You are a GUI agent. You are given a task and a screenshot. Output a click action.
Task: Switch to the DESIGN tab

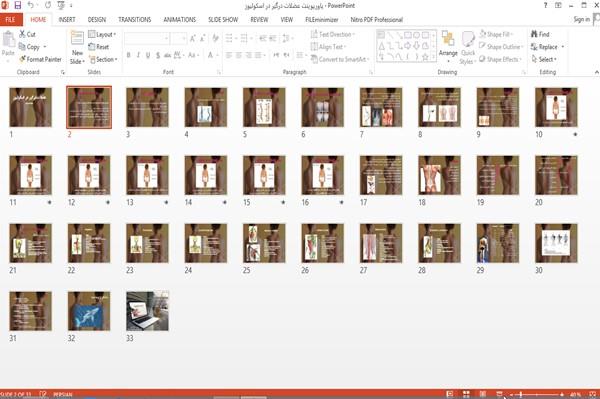click(x=97, y=20)
